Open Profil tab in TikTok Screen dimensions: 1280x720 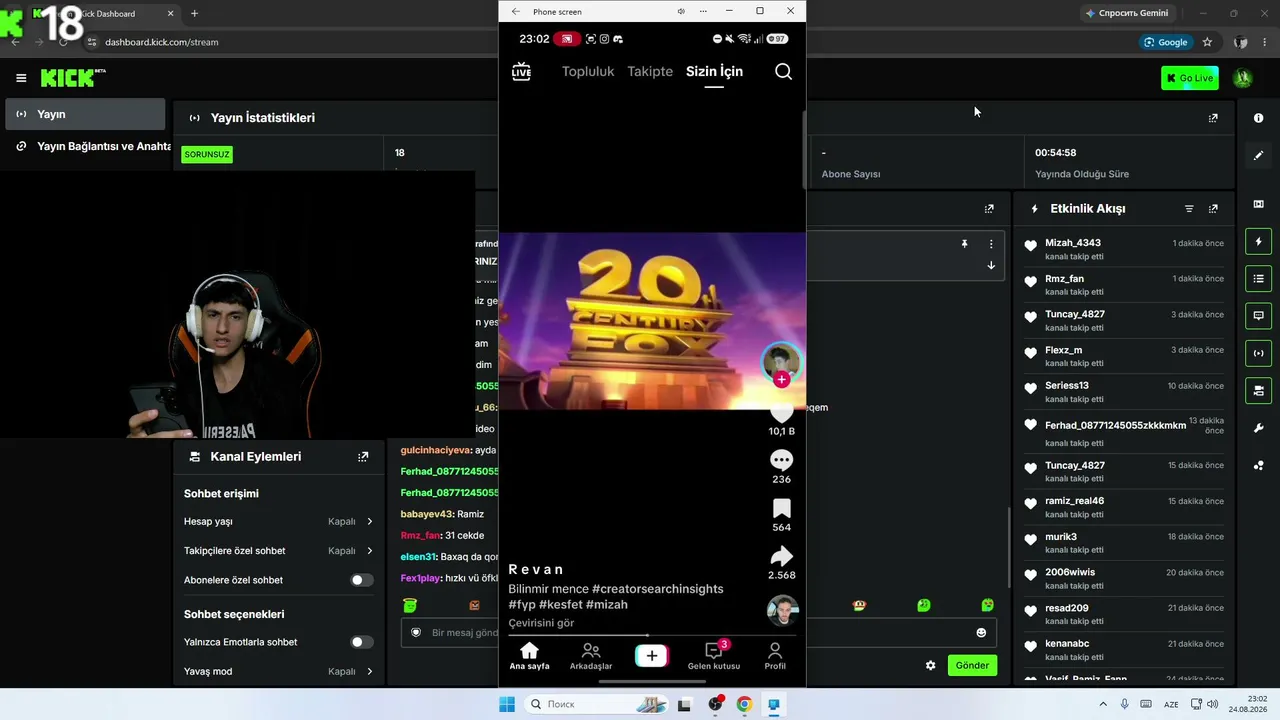point(775,657)
